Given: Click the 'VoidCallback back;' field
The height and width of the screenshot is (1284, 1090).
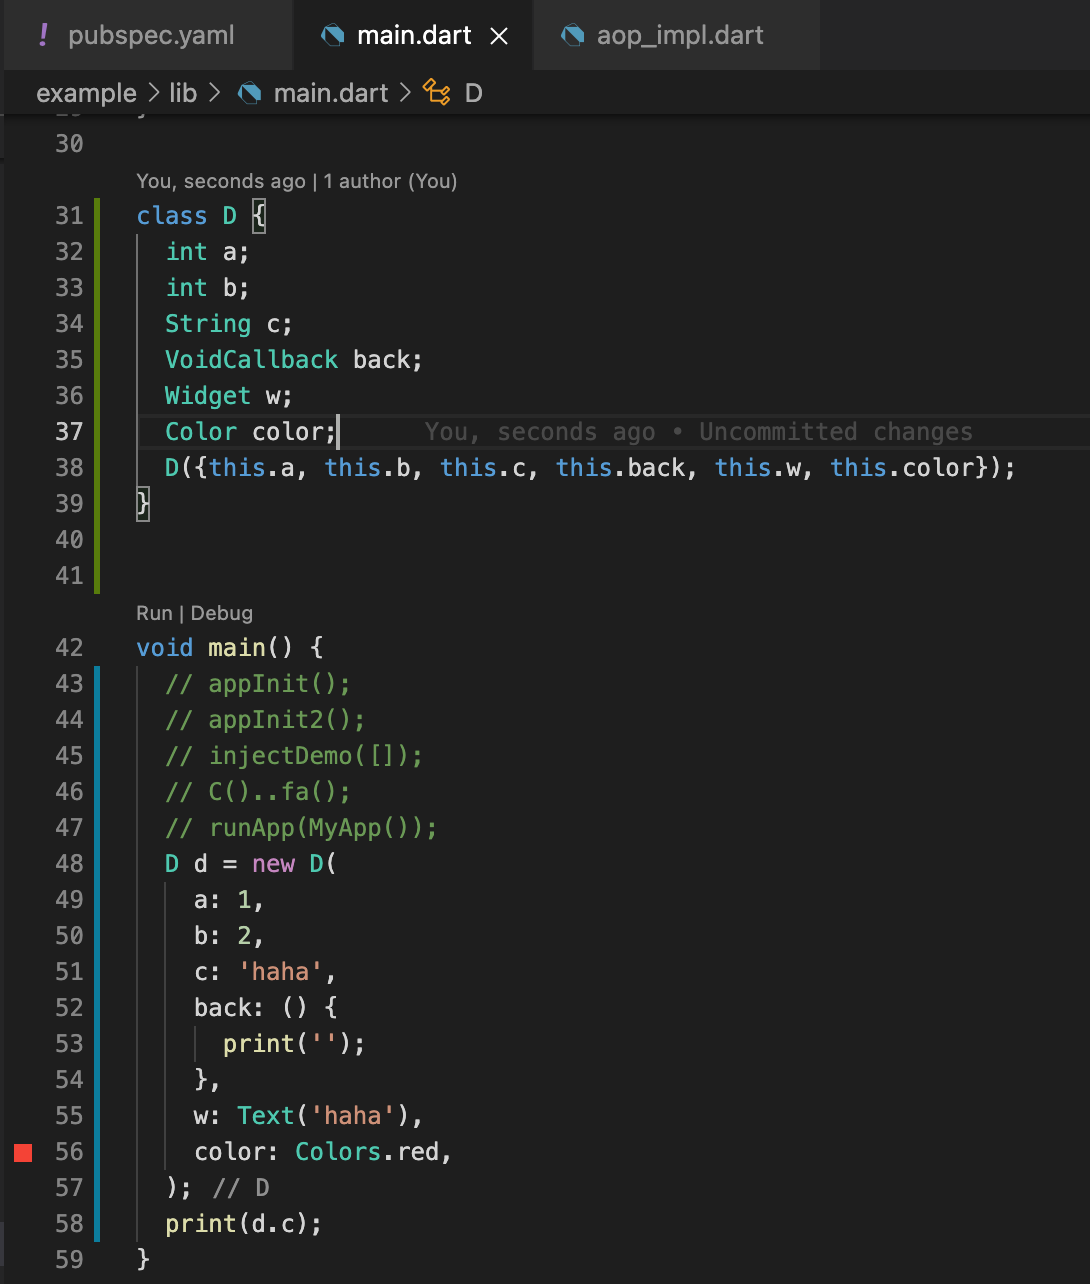Looking at the screenshot, I should click(x=294, y=360).
